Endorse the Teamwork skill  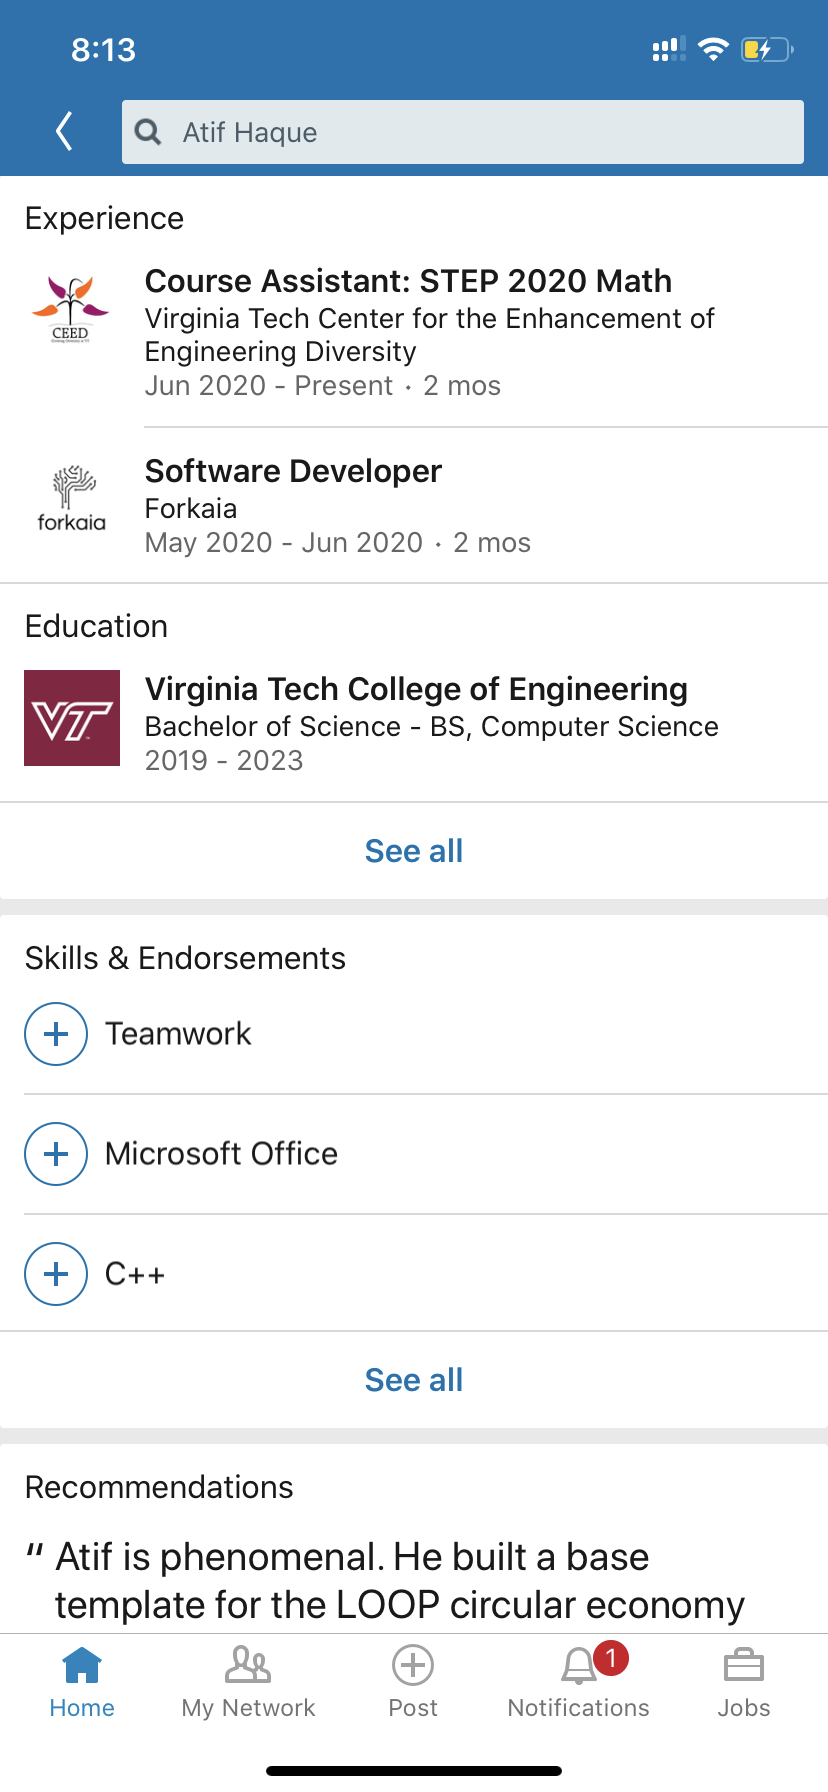click(56, 1034)
